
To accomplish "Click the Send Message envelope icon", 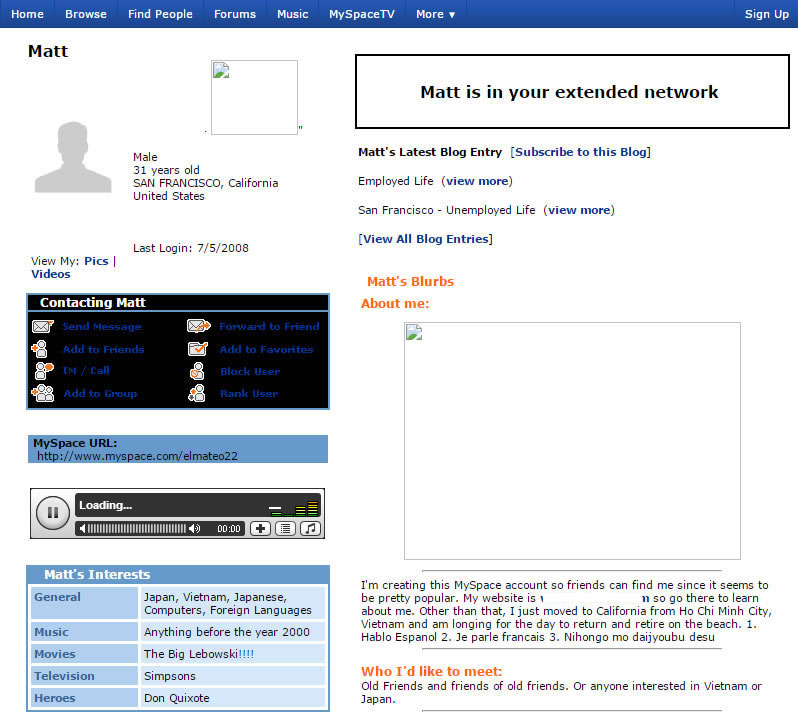I will [x=43, y=326].
